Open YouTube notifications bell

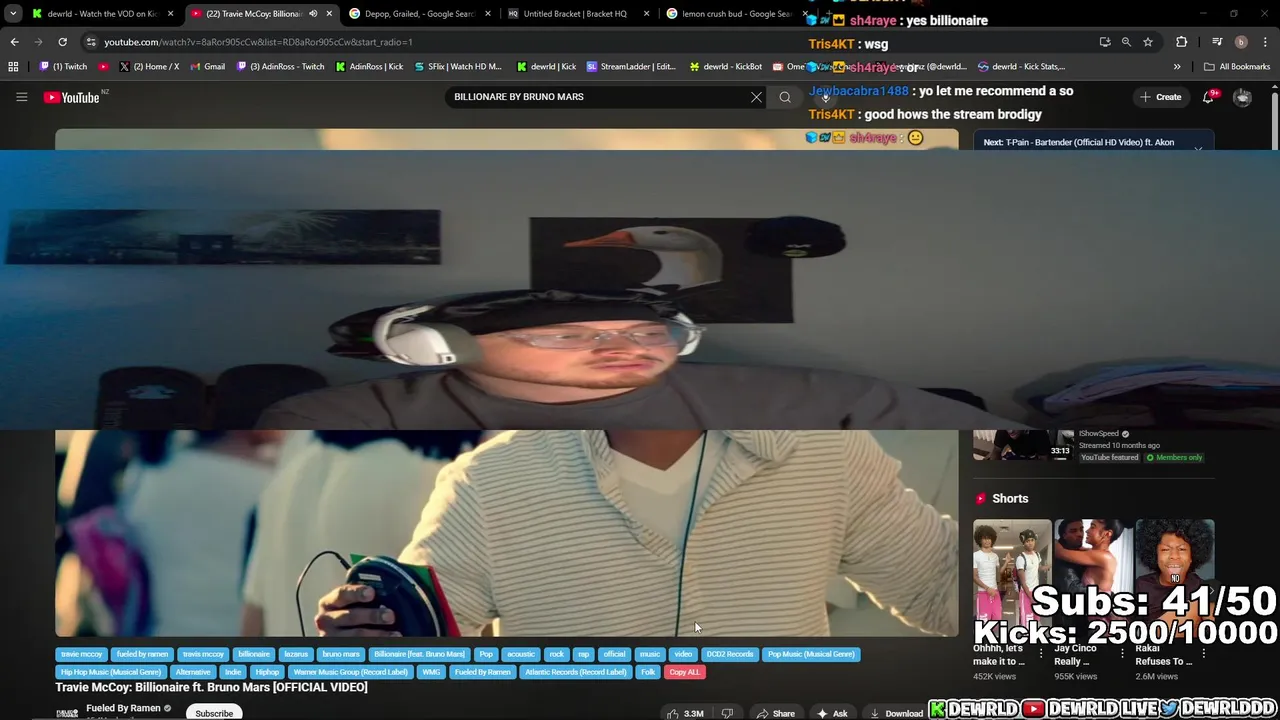point(1209,97)
